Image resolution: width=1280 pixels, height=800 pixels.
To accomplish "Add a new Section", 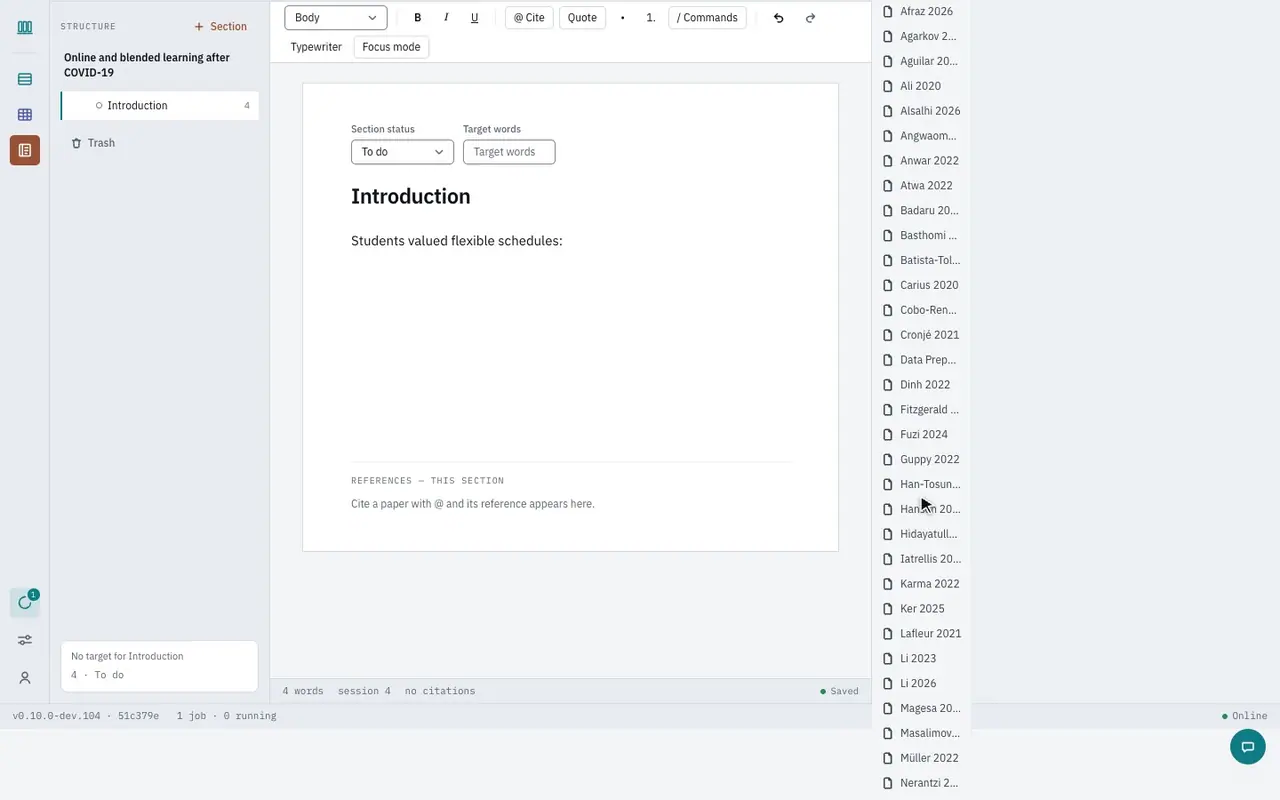I will click(221, 27).
